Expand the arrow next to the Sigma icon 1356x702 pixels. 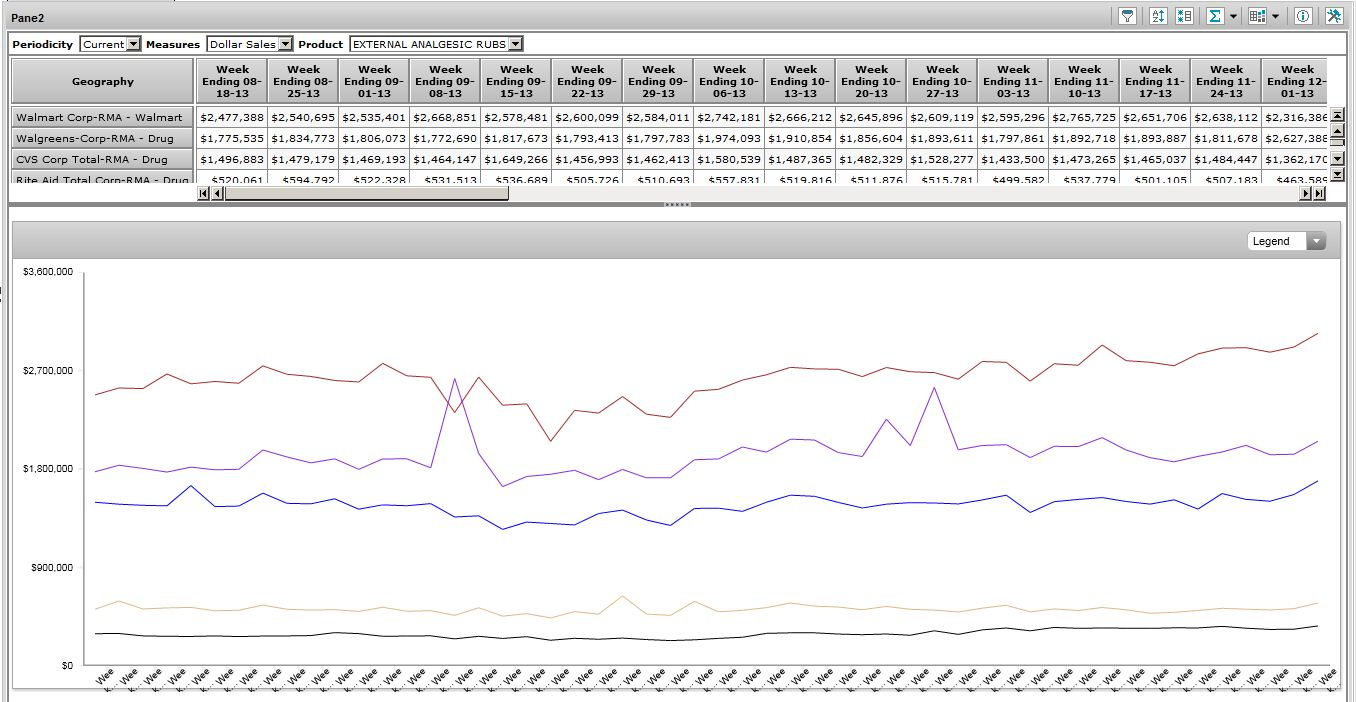pos(1233,16)
